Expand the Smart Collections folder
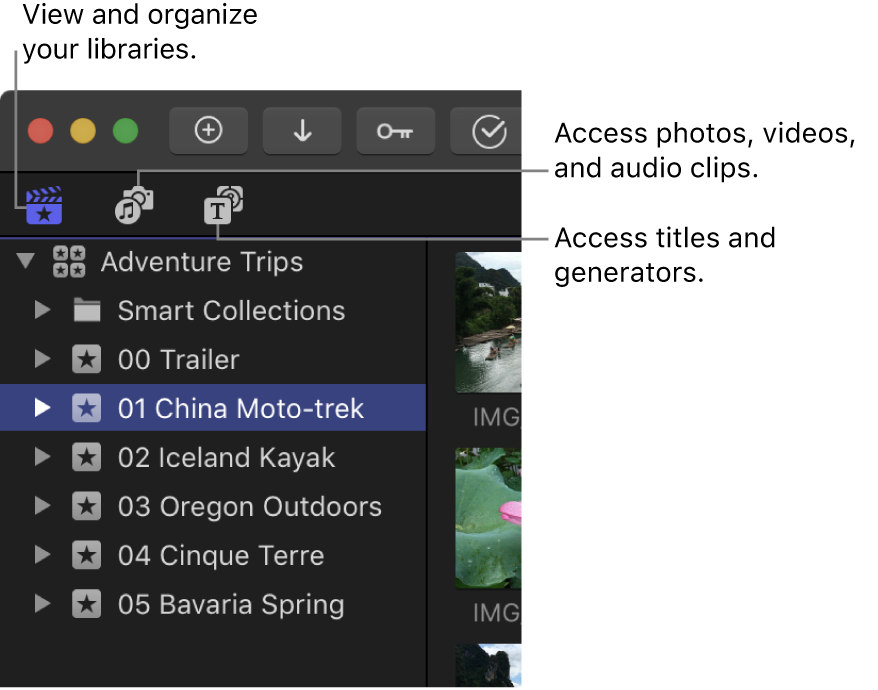The height and width of the screenshot is (690, 878). click(x=41, y=310)
